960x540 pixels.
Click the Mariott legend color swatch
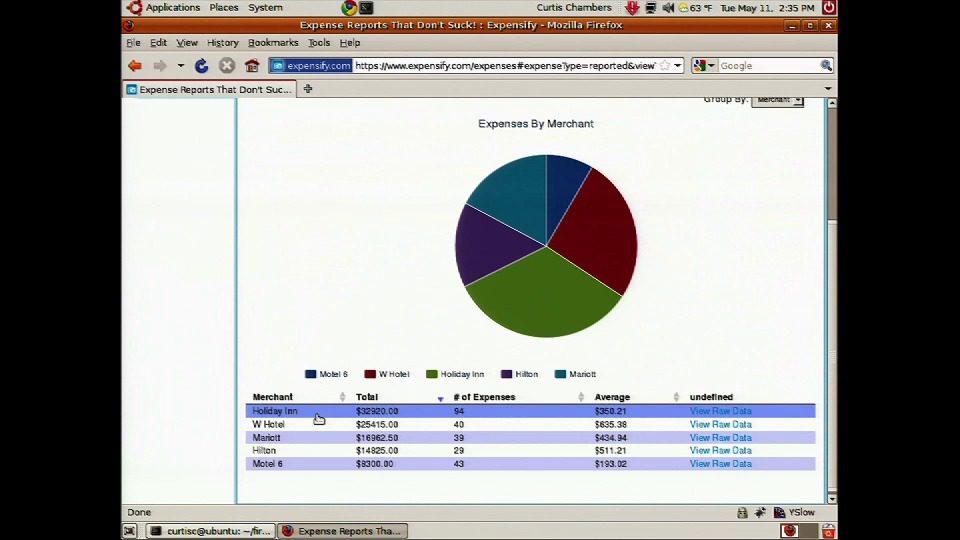coord(560,374)
